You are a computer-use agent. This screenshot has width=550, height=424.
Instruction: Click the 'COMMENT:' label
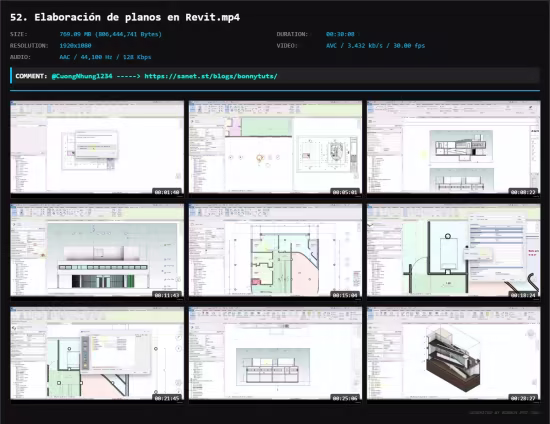31,76
